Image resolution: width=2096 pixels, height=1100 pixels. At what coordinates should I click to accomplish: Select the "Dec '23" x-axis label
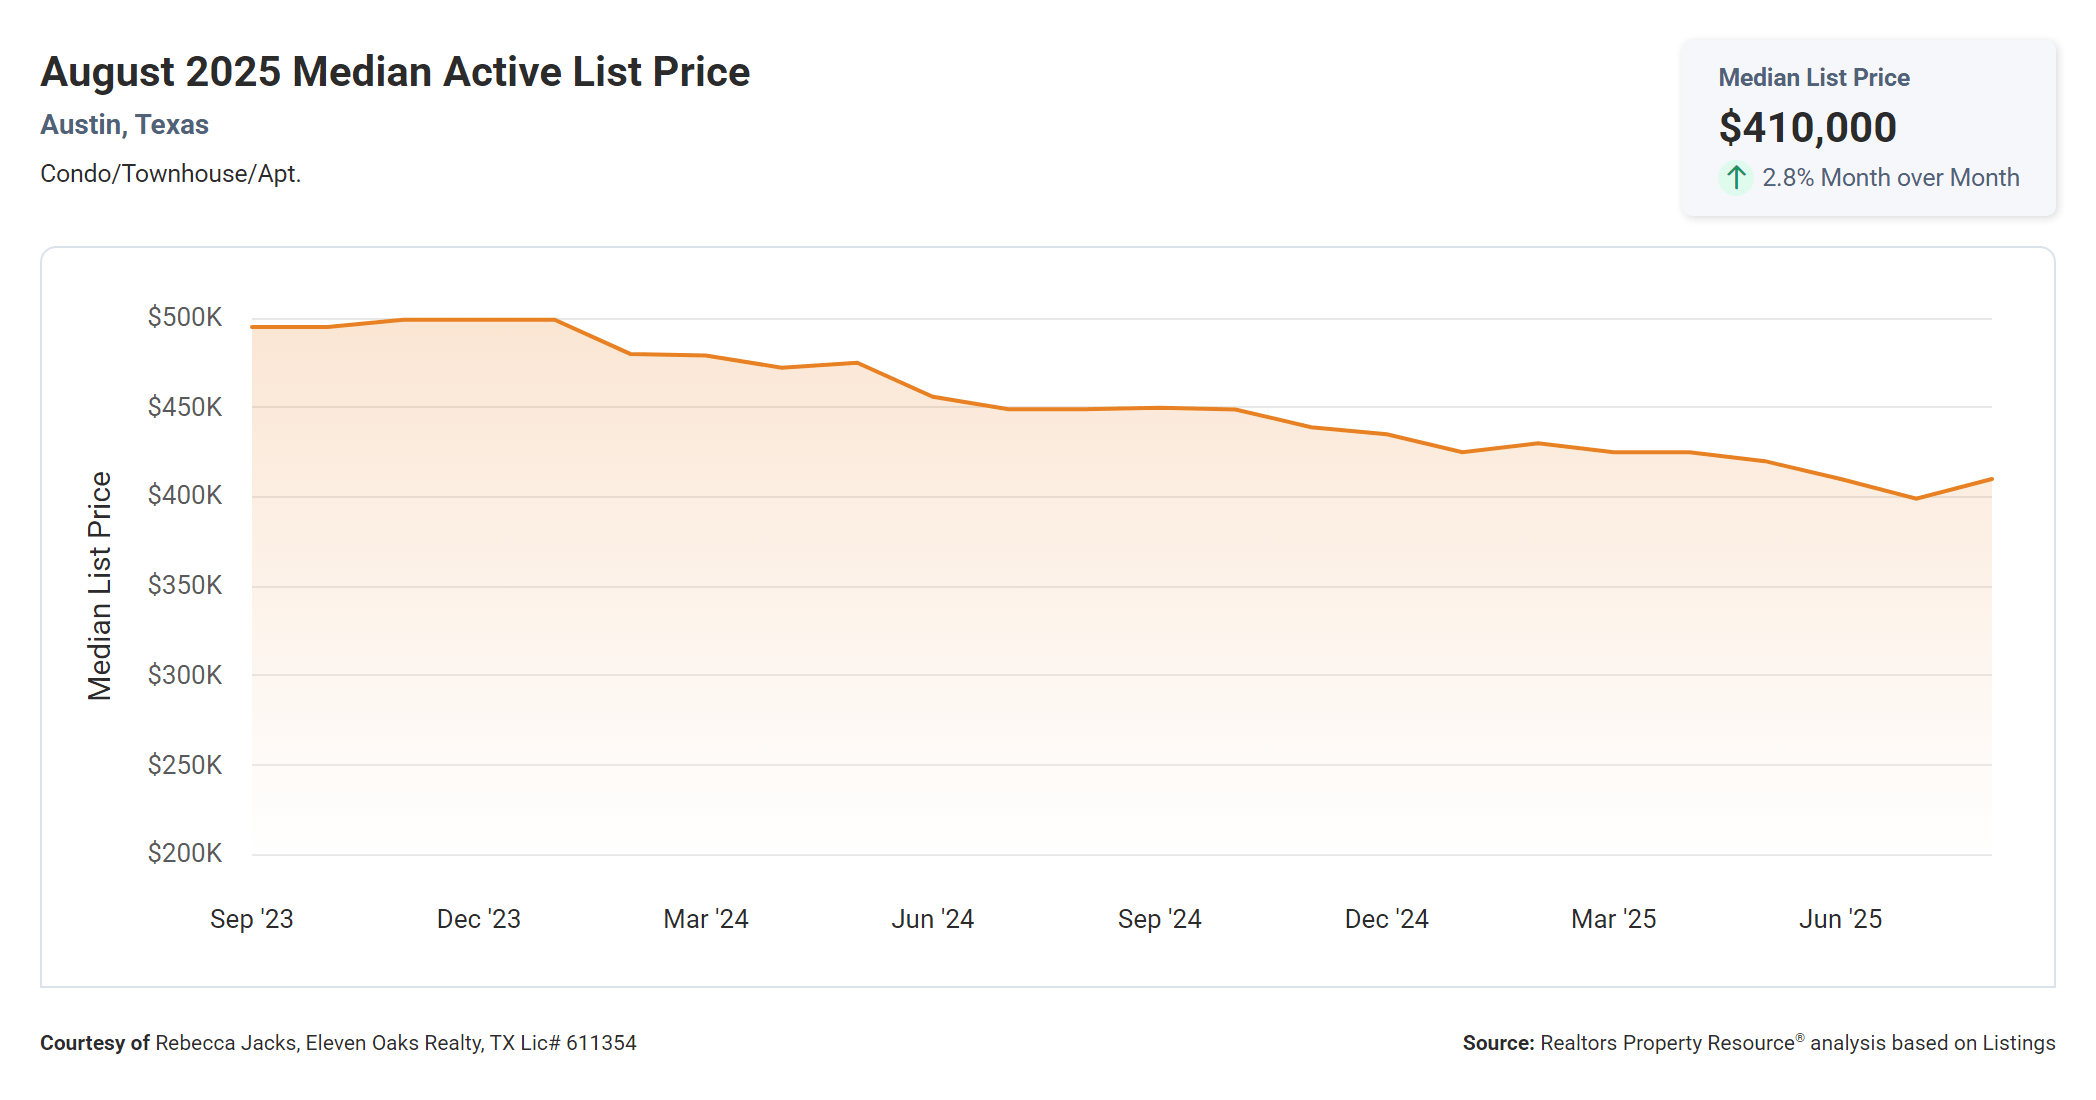click(x=479, y=919)
